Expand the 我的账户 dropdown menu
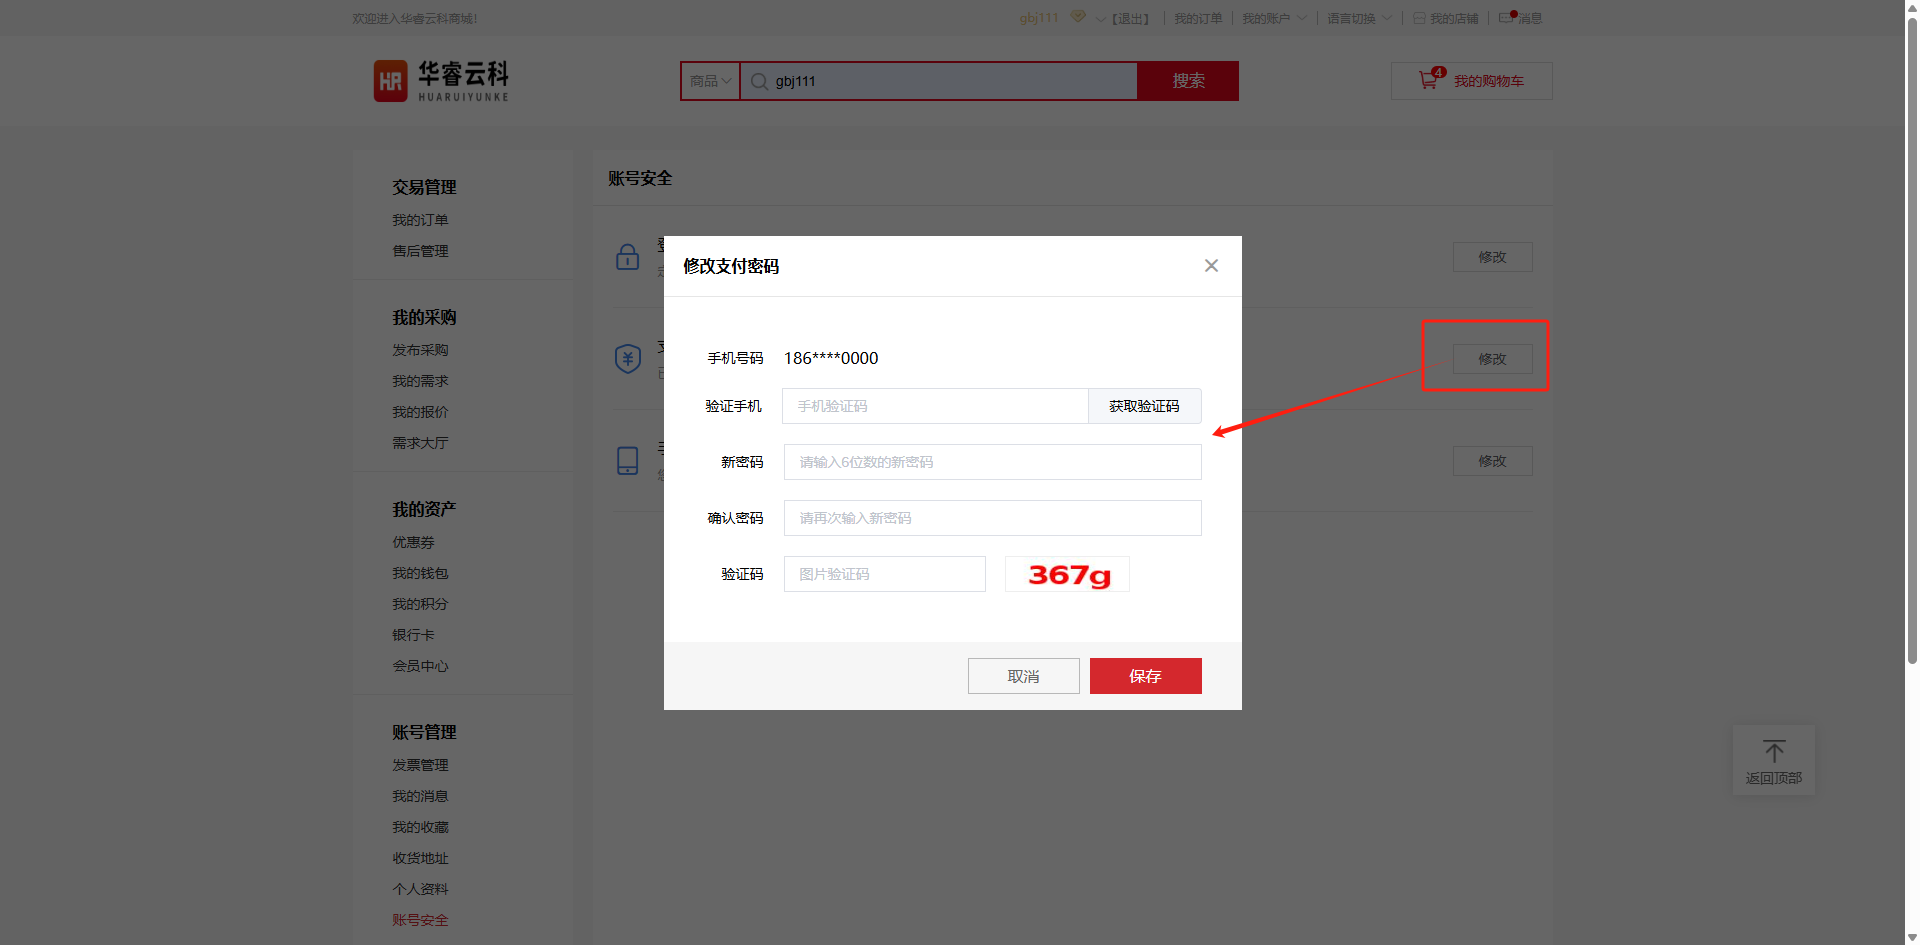The width and height of the screenshot is (1920, 945). point(1274,19)
